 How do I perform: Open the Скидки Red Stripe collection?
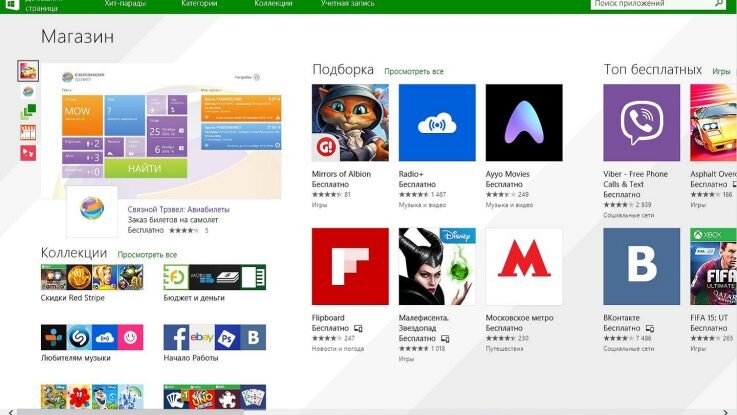[92, 283]
